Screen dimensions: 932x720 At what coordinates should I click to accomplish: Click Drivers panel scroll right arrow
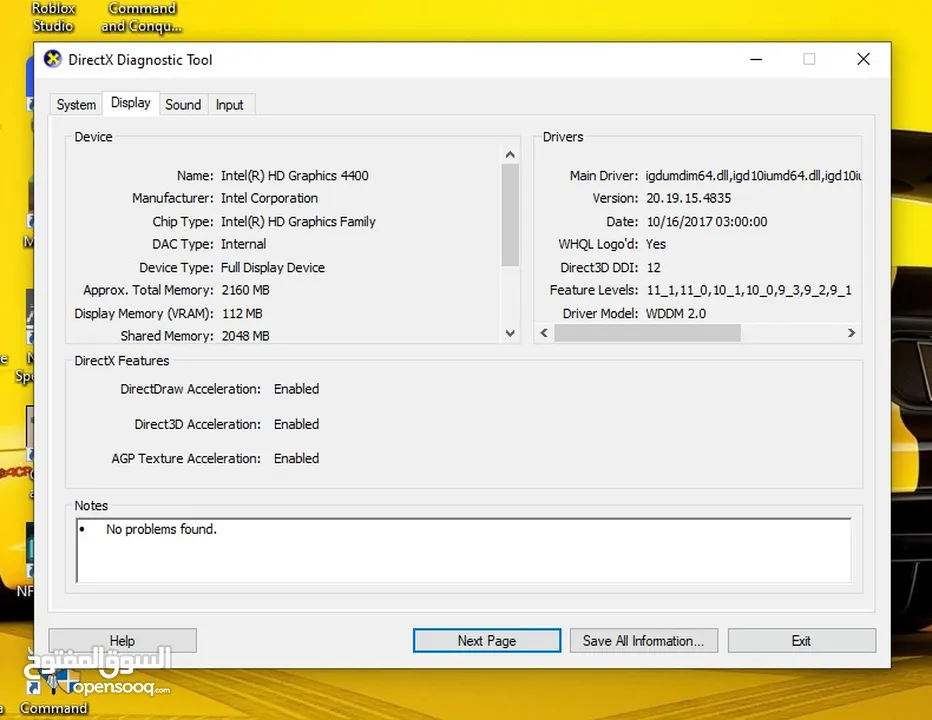pos(851,333)
